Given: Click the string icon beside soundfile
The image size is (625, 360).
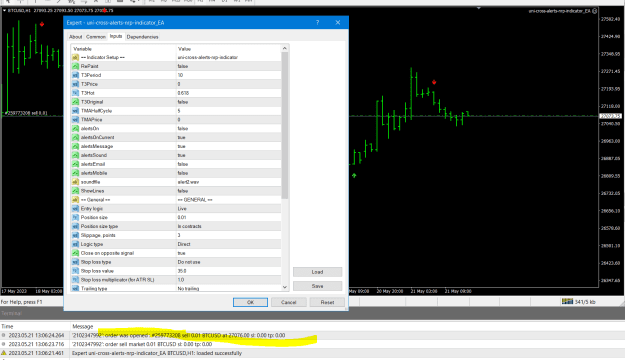Looking at the screenshot, I should [75, 182].
